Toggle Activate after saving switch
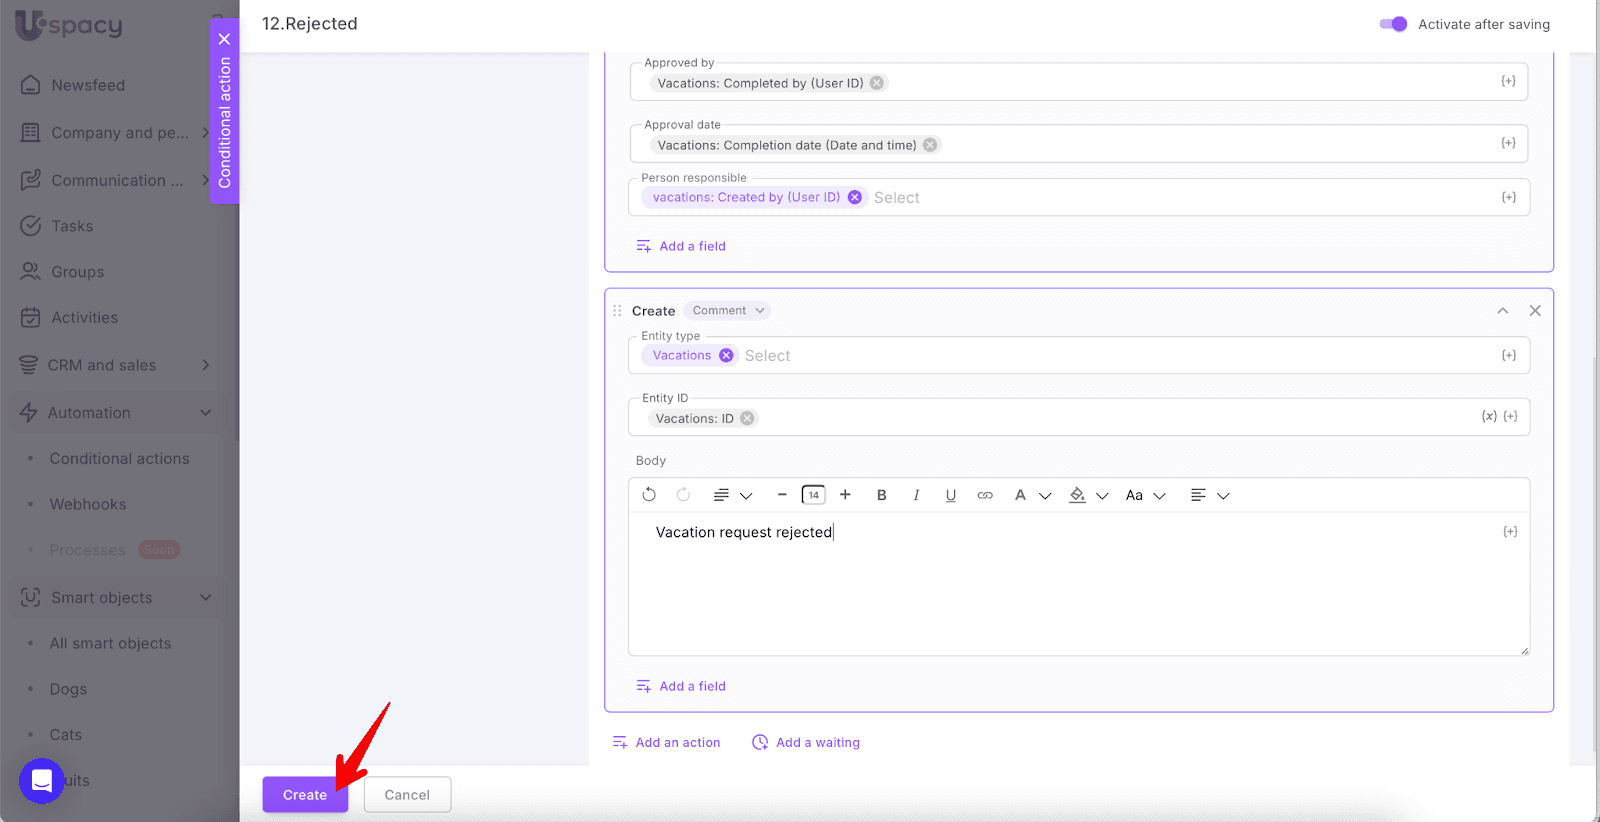This screenshot has height=822, width=1600. coord(1393,24)
